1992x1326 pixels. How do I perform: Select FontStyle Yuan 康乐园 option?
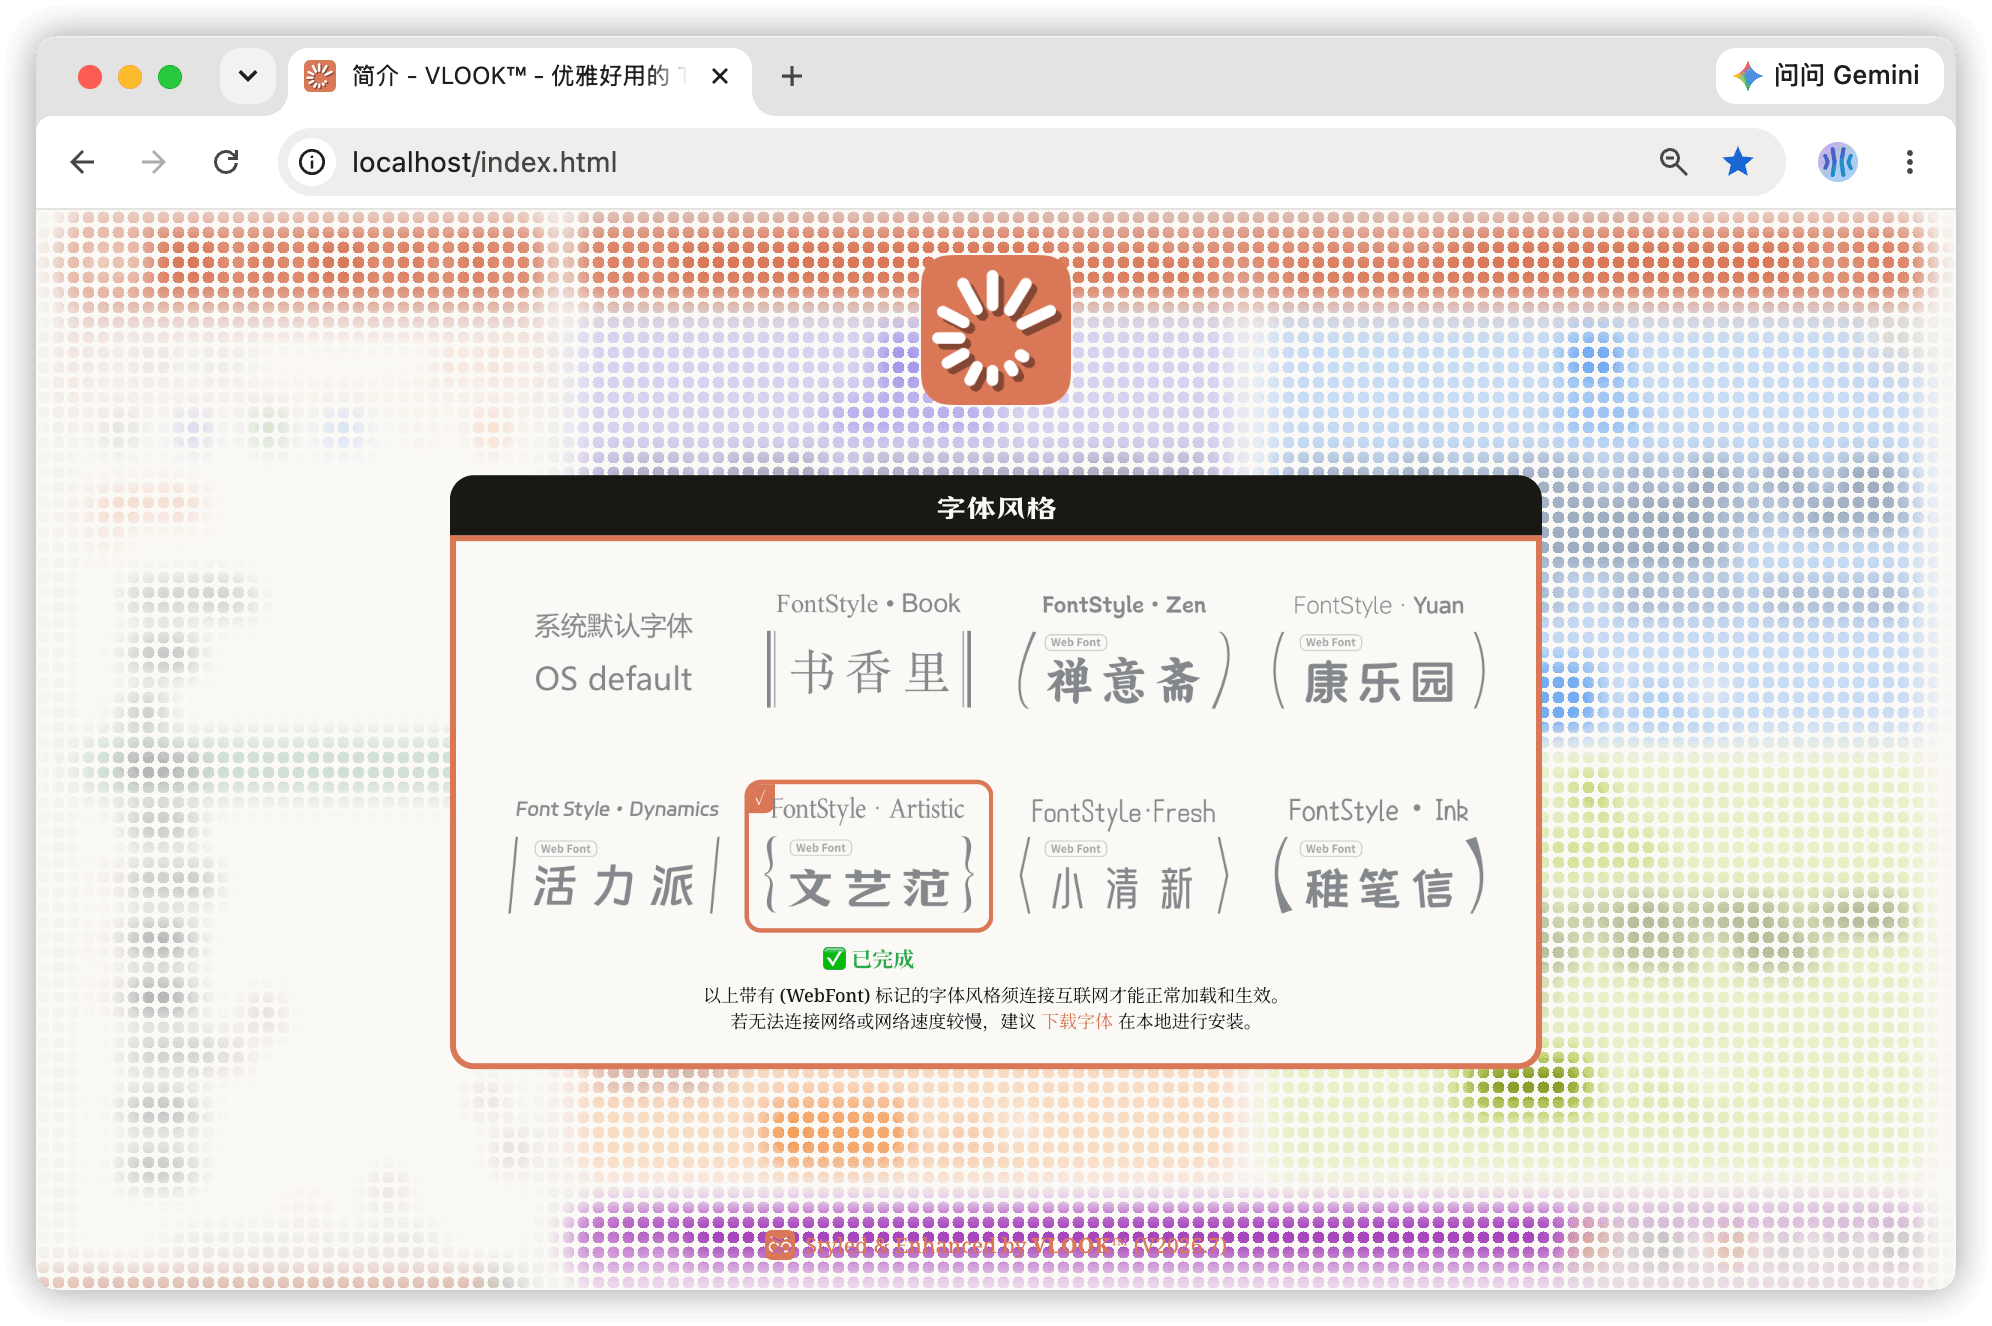(1378, 650)
